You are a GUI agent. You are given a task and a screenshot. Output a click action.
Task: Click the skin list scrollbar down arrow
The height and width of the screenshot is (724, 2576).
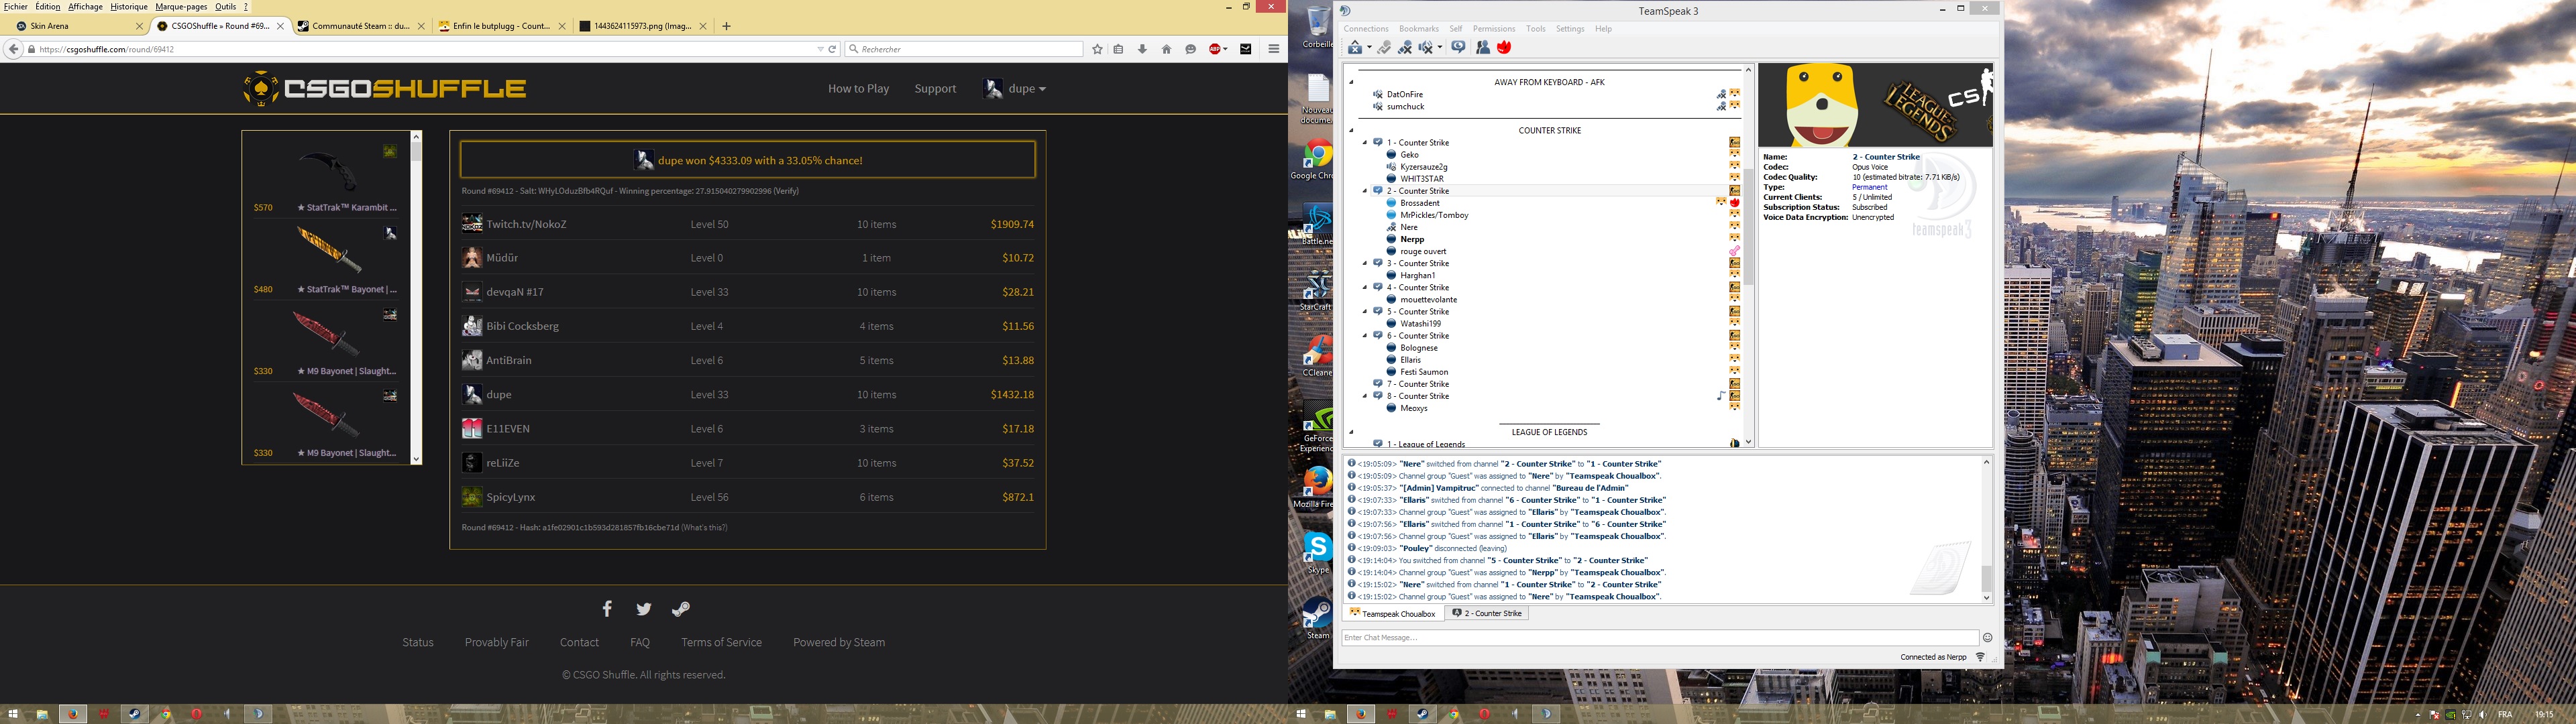coord(416,459)
